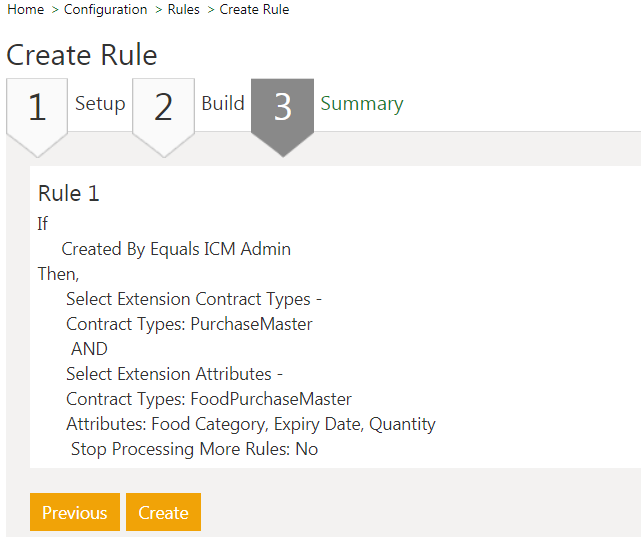Click the Attributes: Food Category list line

tap(250, 424)
